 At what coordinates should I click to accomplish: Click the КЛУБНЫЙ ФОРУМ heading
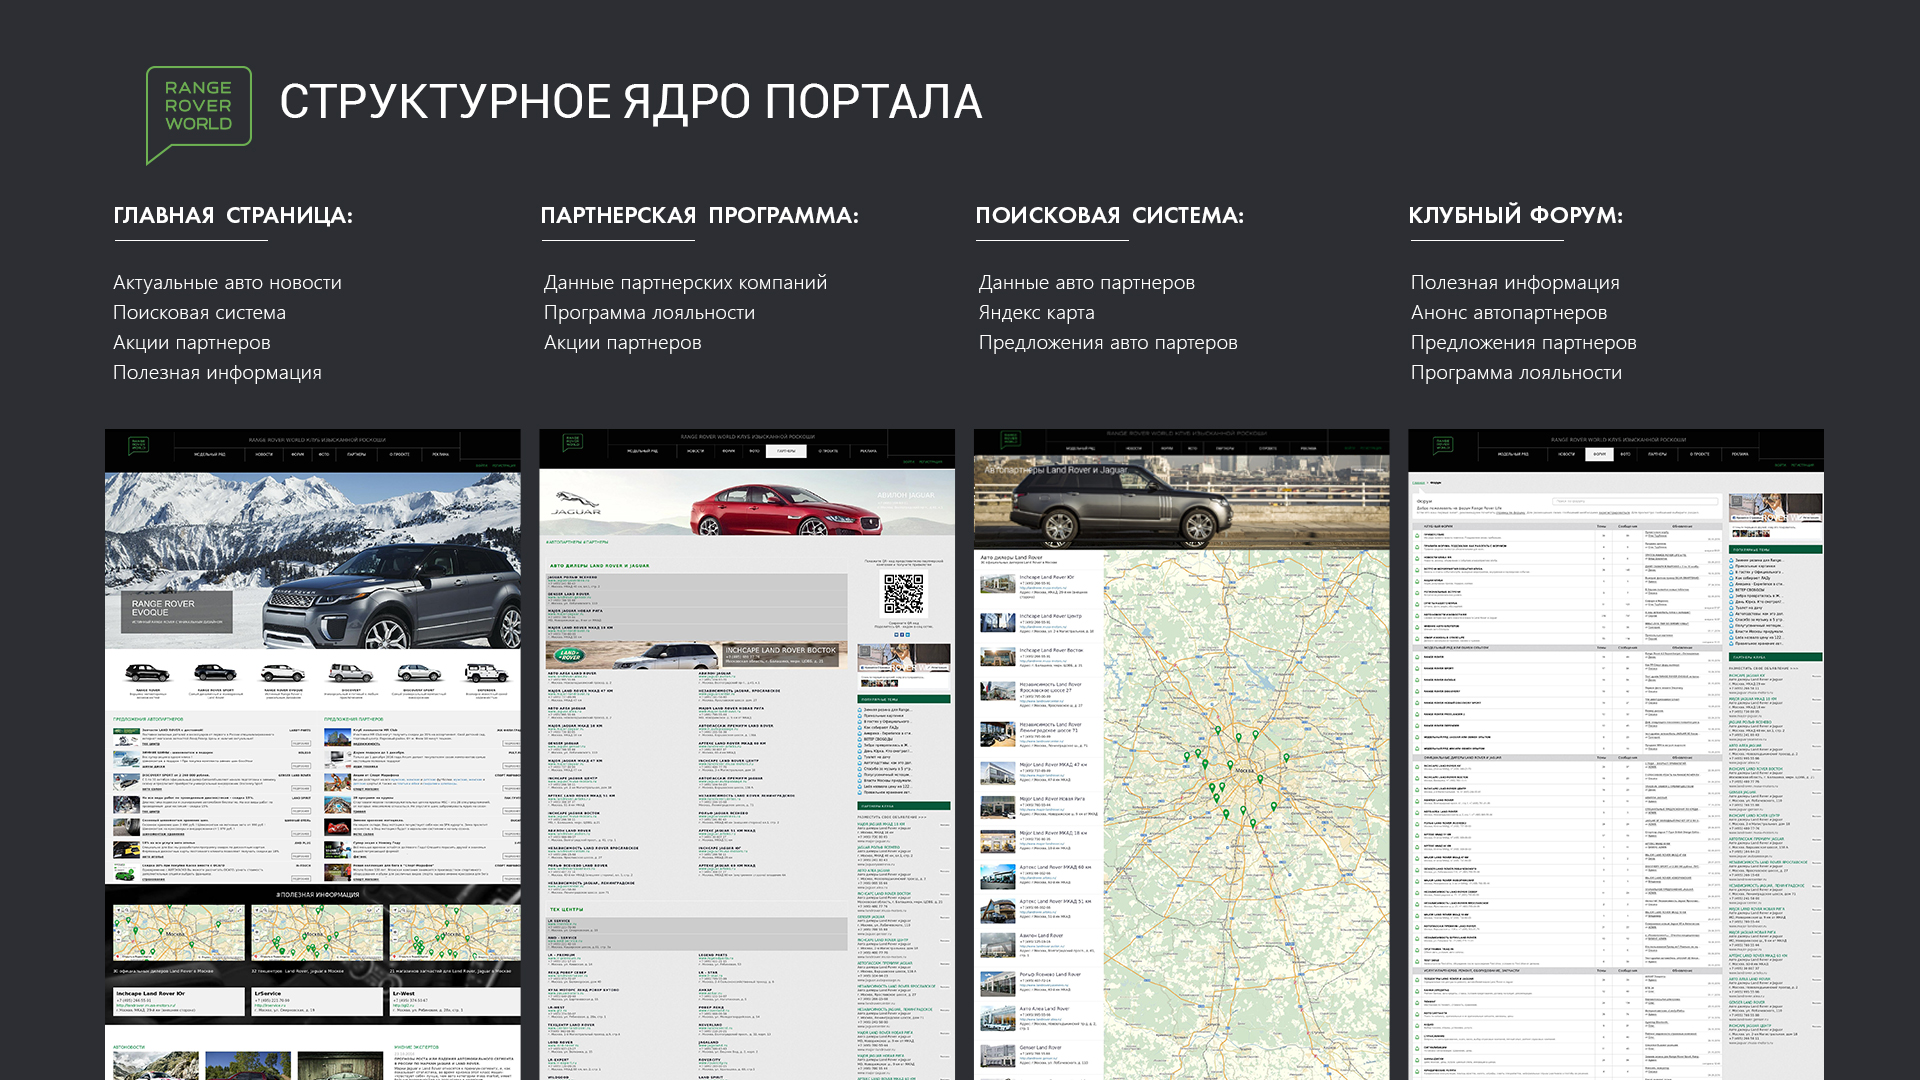(1516, 216)
